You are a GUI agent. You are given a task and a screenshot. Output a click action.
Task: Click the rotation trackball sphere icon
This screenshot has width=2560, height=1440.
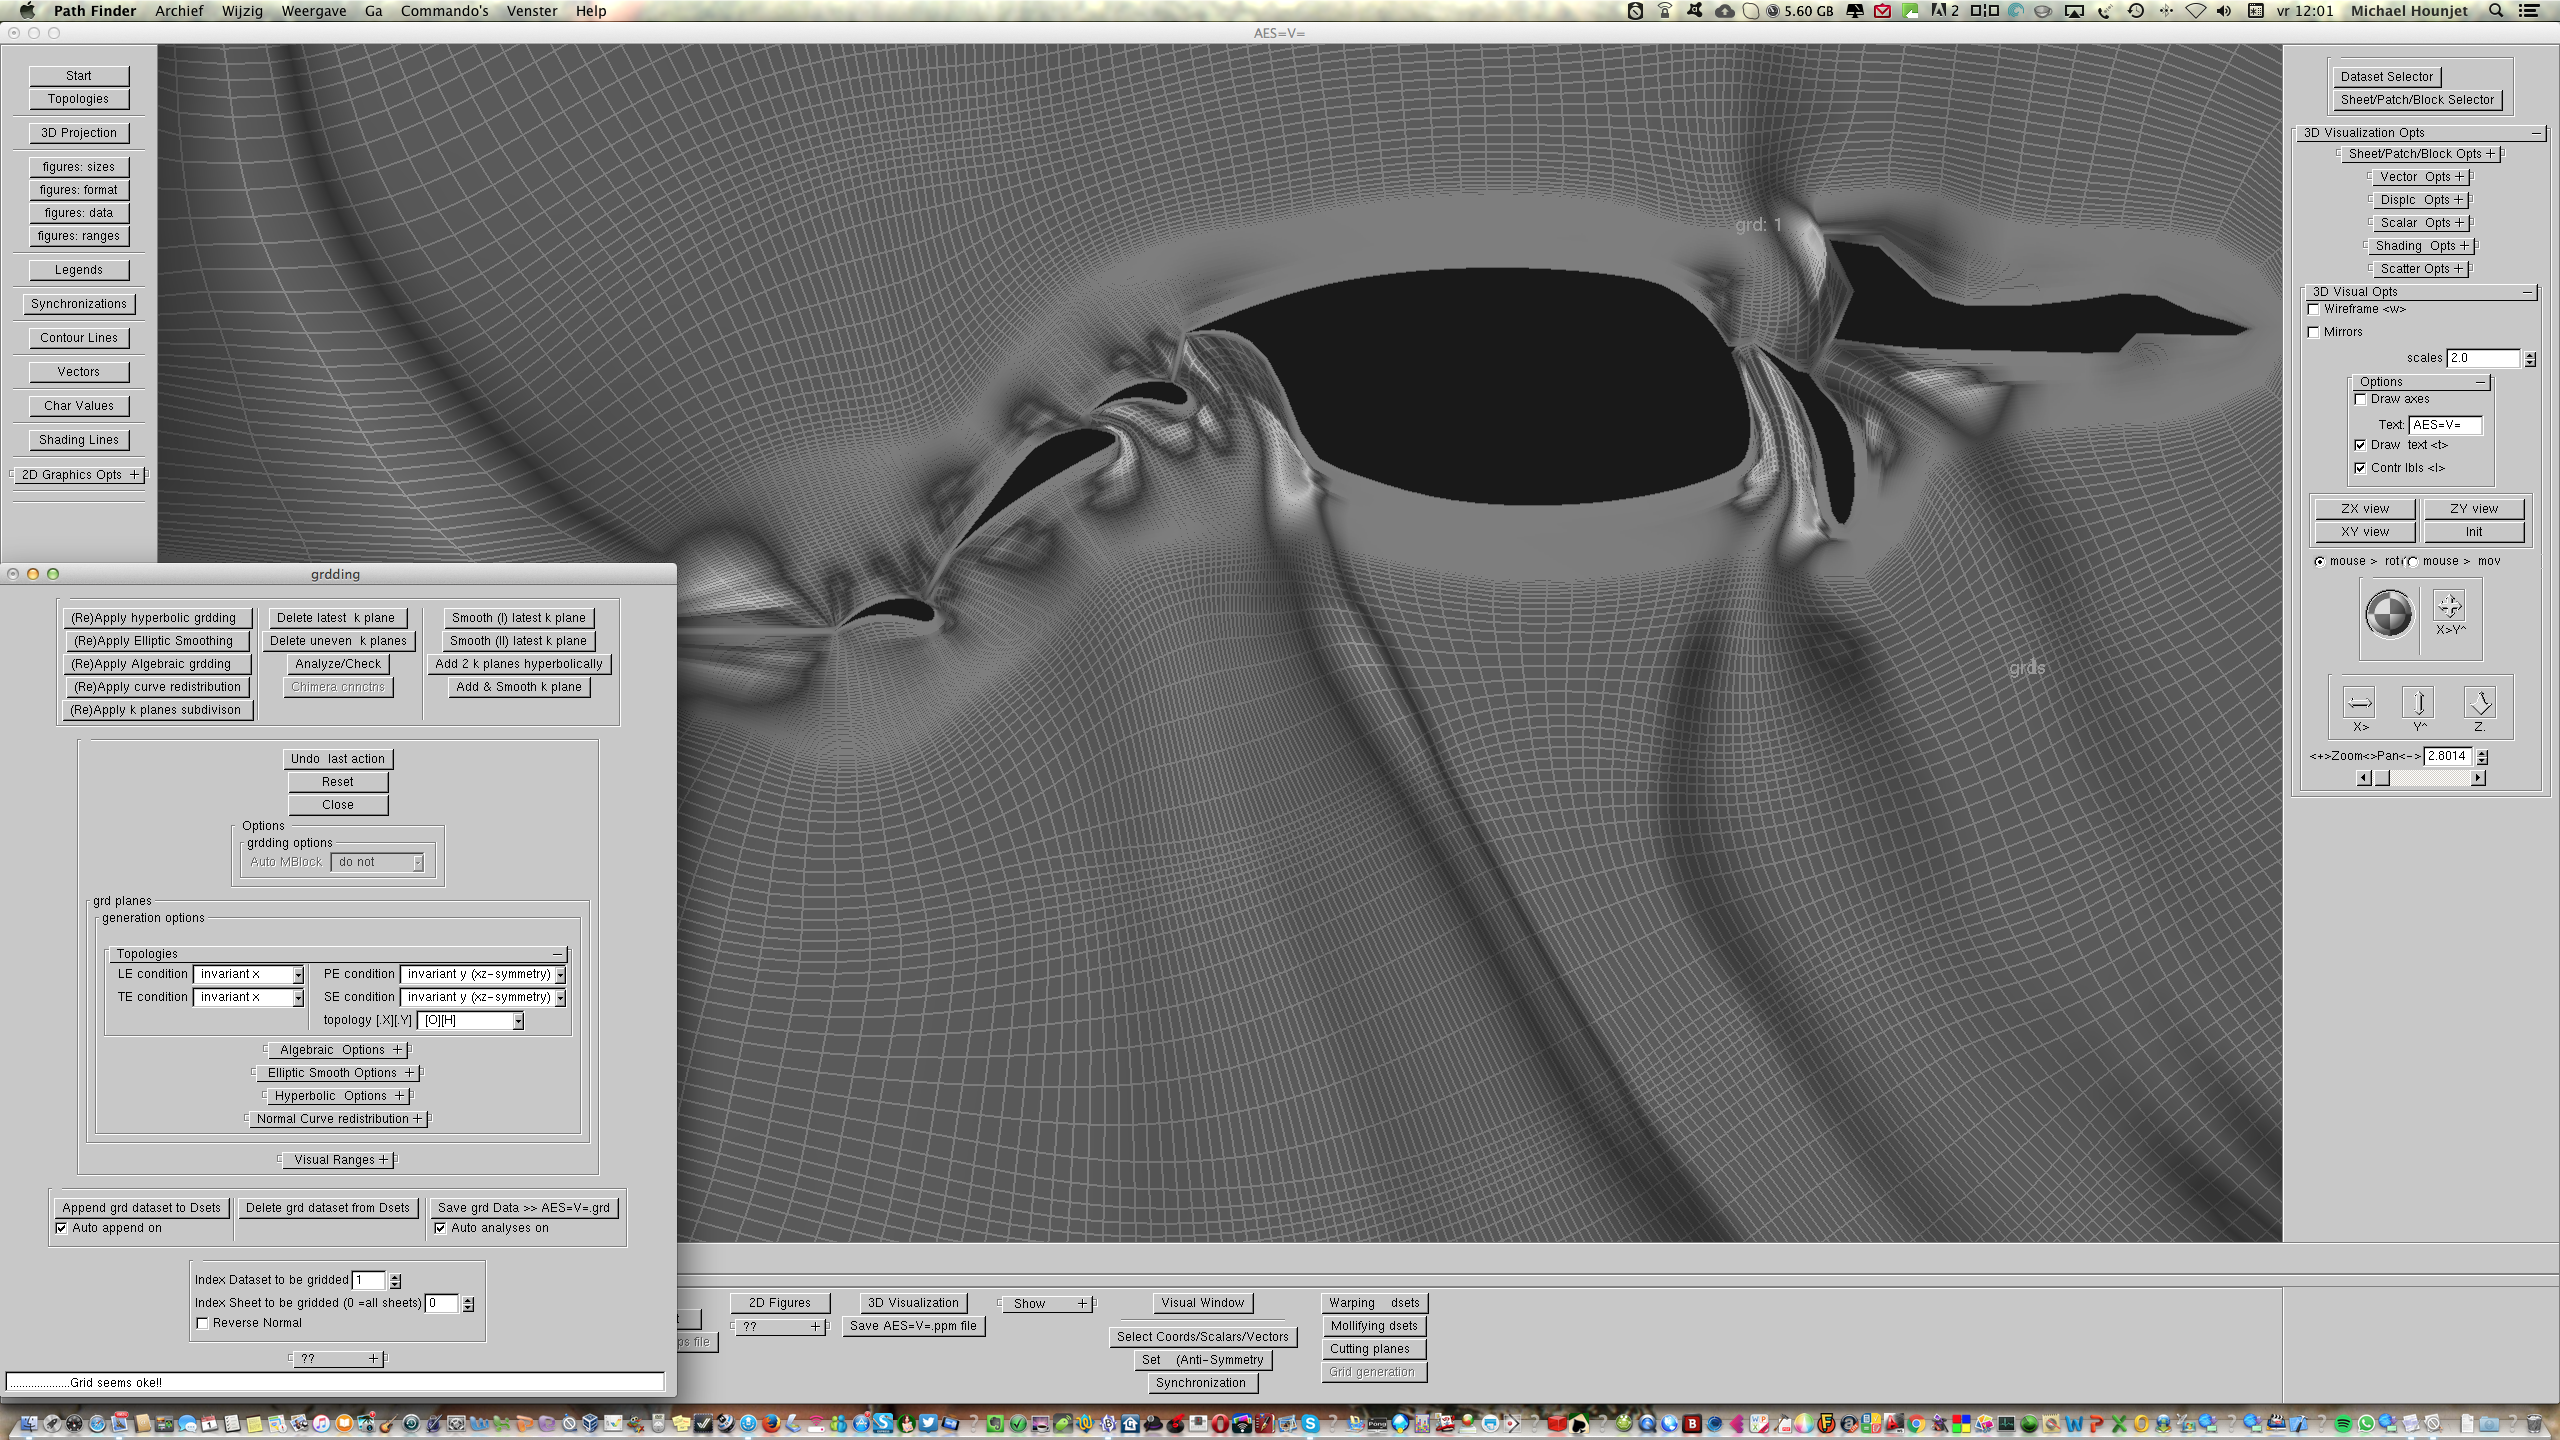[2389, 613]
